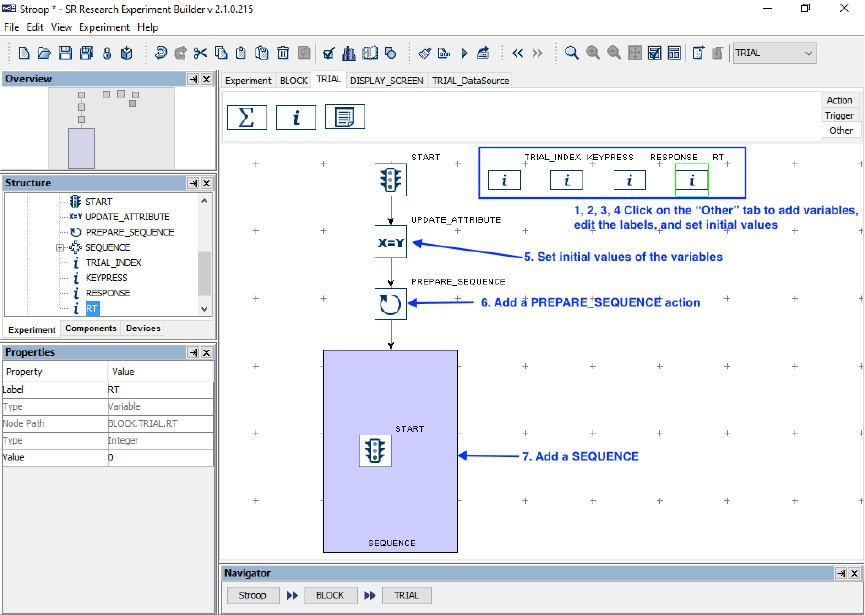Viewport: 865px width, 615px height.
Task: Click the TRIAL button in Navigator
Action: 407,596
